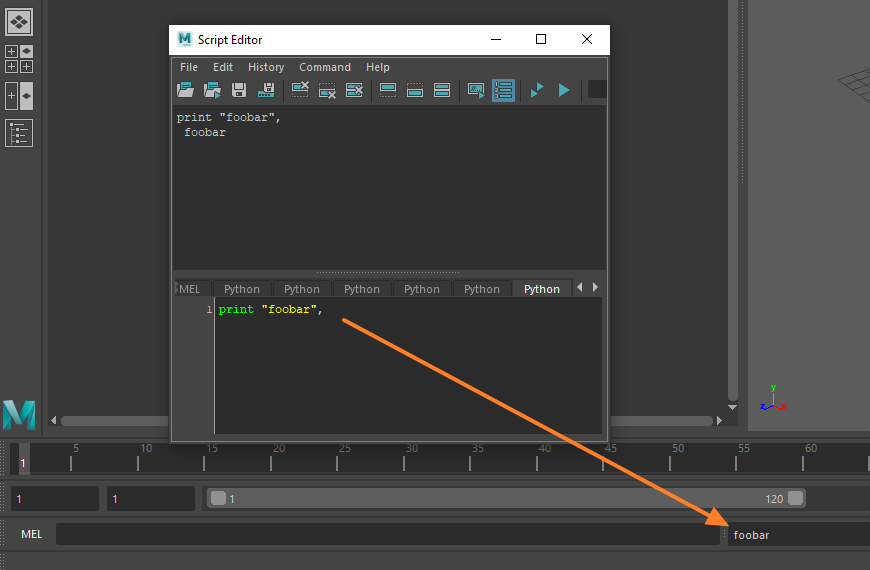
Task: Click Save Script to Shelf icon
Action: [266, 90]
